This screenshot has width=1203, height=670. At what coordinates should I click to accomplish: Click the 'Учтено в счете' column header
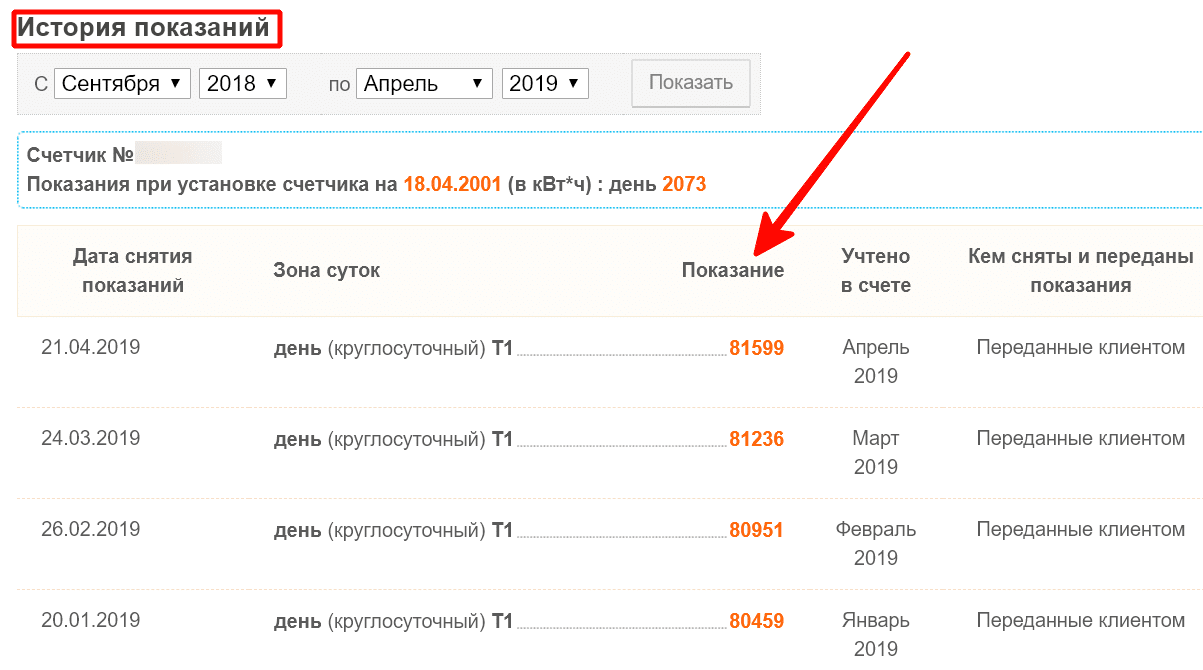(x=876, y=270)
